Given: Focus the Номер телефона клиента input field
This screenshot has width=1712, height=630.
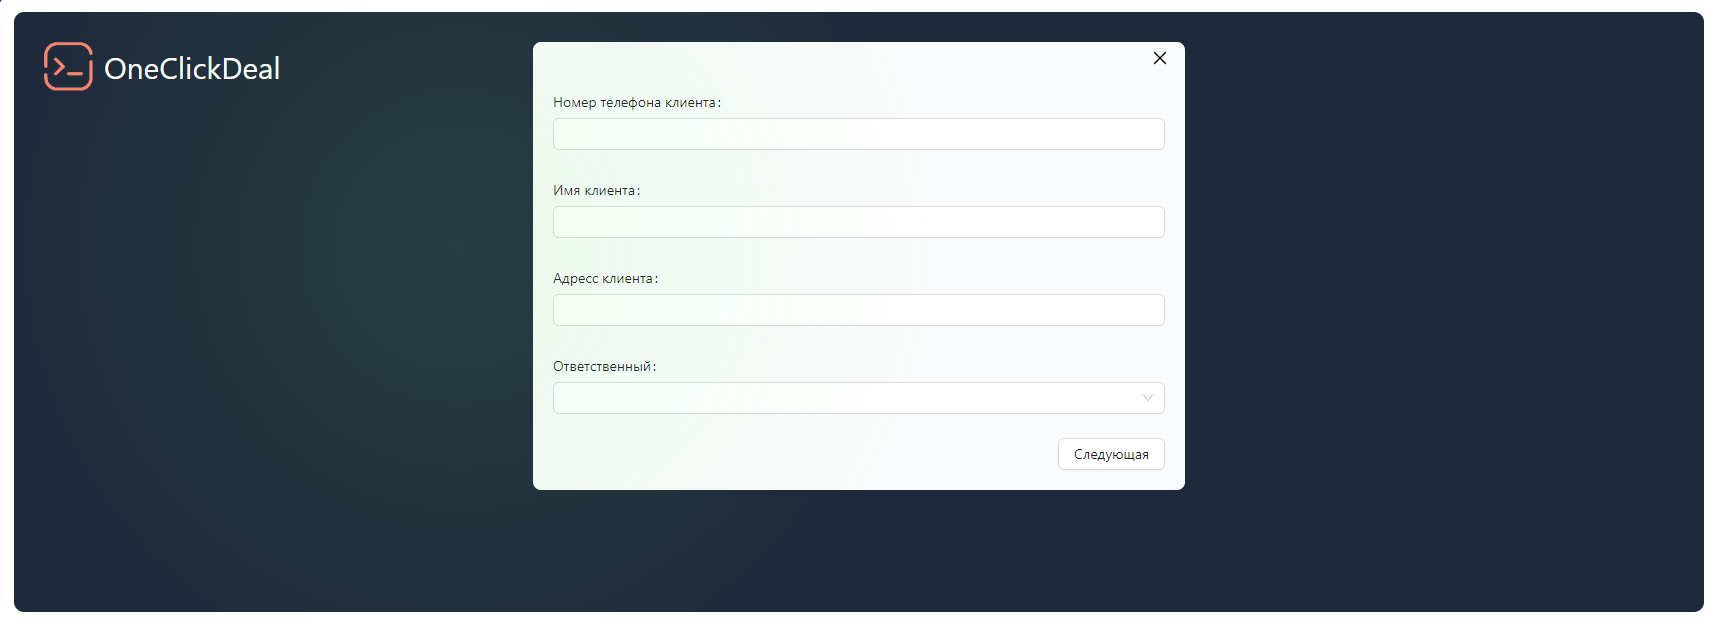Looking at the screenshot, I should point(857,134).
